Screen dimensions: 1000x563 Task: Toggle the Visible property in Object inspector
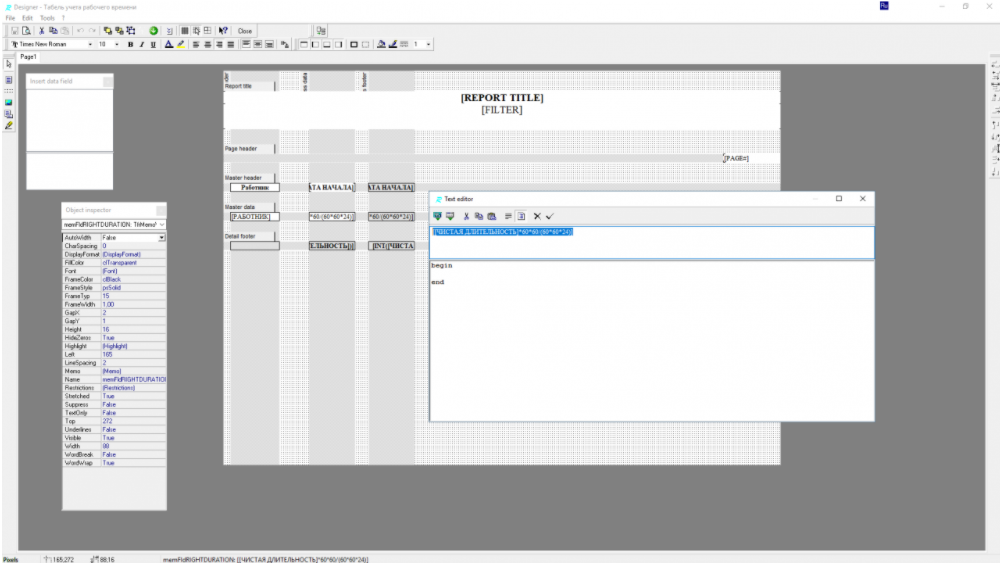pyautogui.click(x=133, y=438)
